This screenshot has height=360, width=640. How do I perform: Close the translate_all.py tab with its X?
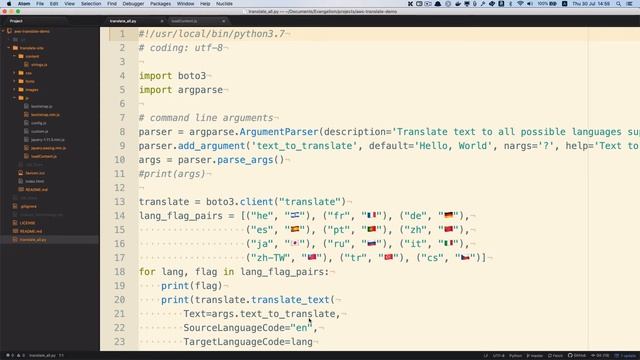click(x=162, y=21)
